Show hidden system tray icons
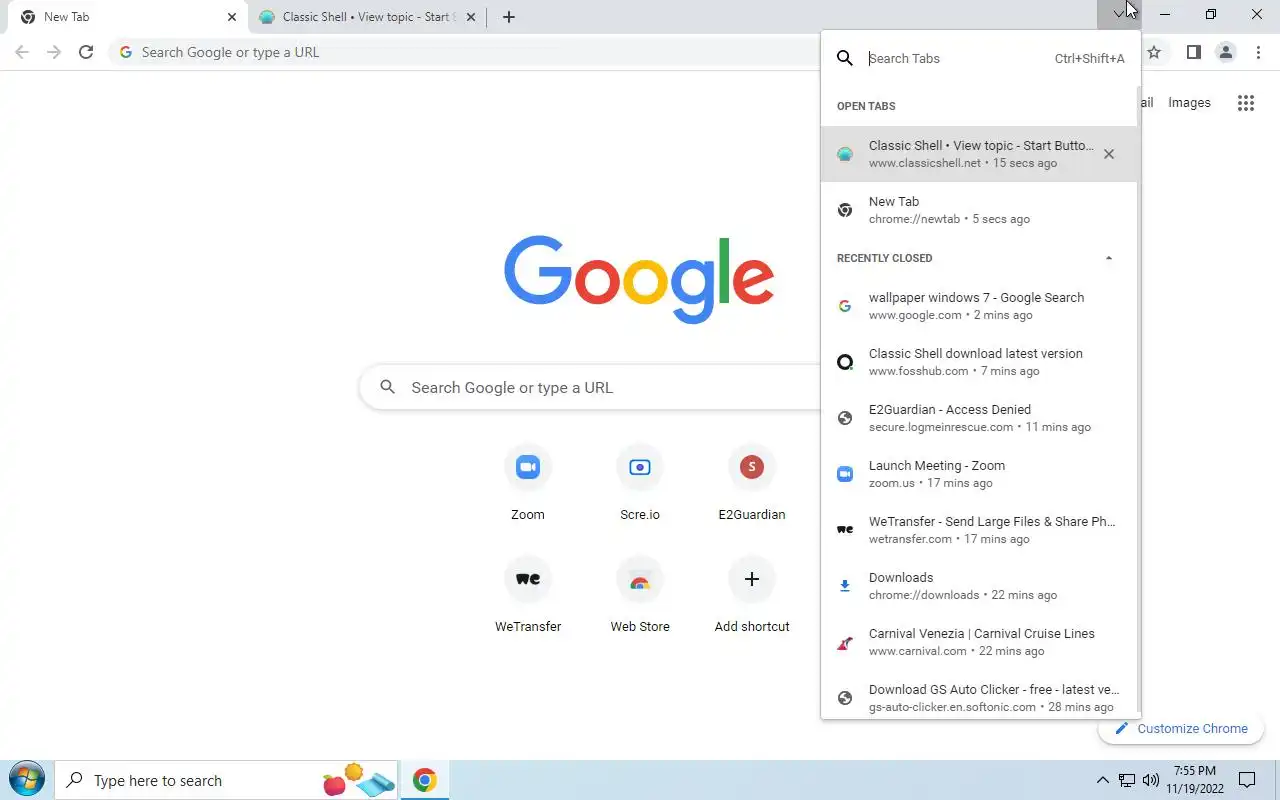This screenshot has width=1280, height=800. [x=1103, y=780]
